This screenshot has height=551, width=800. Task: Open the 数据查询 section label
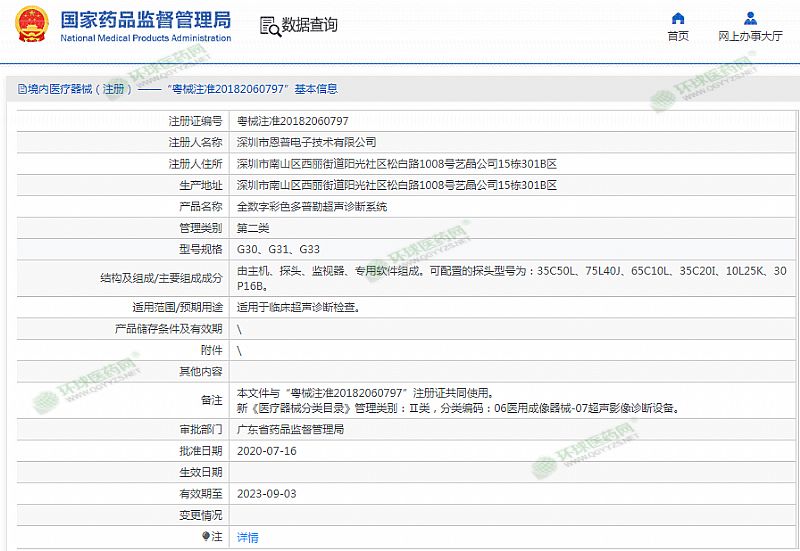point(309,25)
